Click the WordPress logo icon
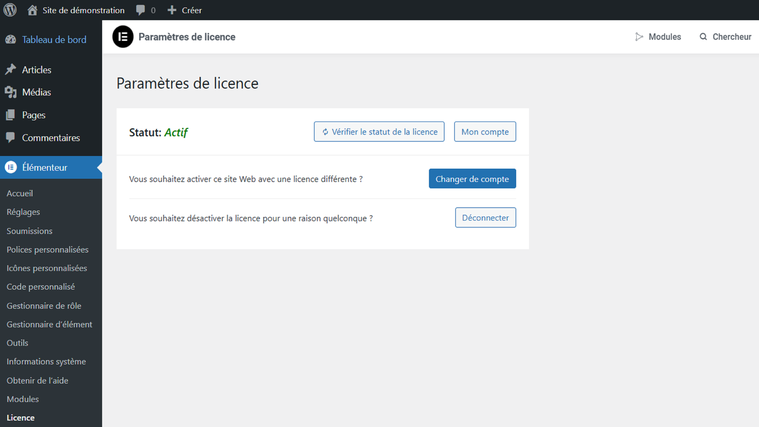759x427 pixels. point(10,10)
